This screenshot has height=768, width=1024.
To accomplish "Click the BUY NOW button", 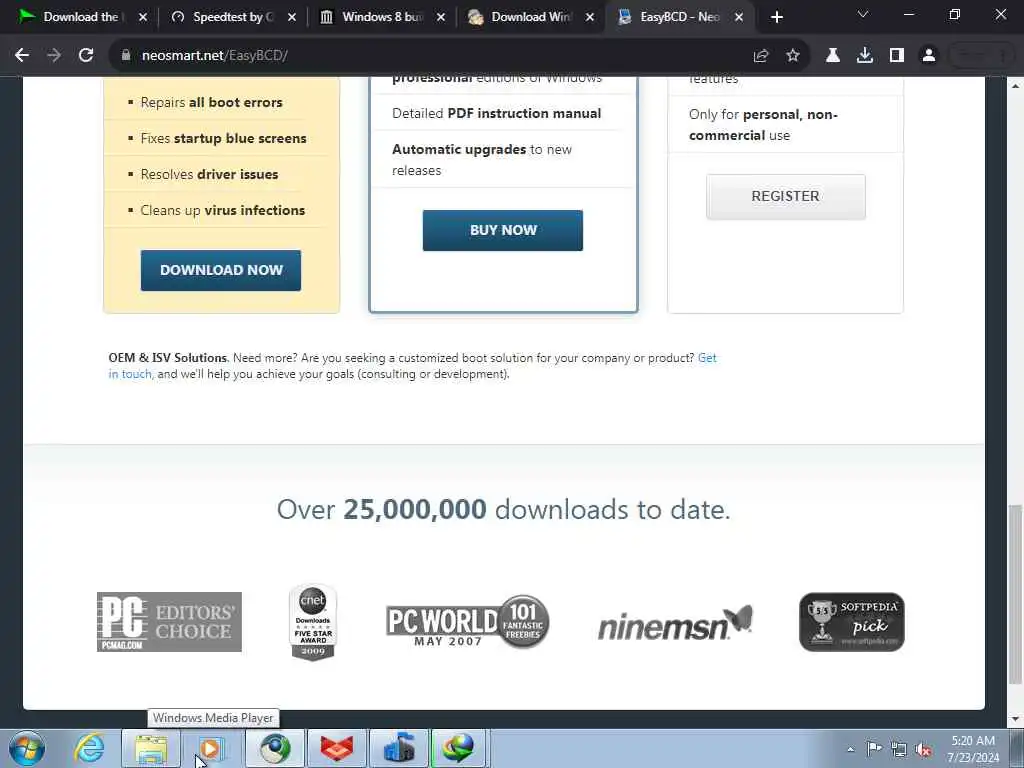I will 503,231.
